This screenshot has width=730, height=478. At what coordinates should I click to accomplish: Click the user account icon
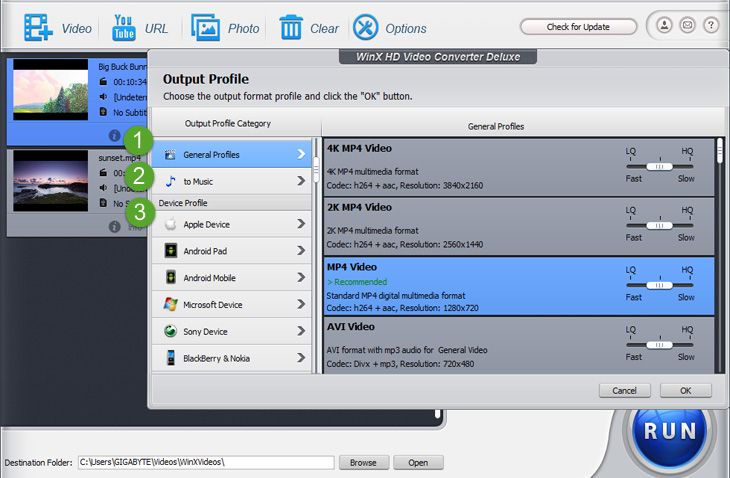(x=665, y=26)
